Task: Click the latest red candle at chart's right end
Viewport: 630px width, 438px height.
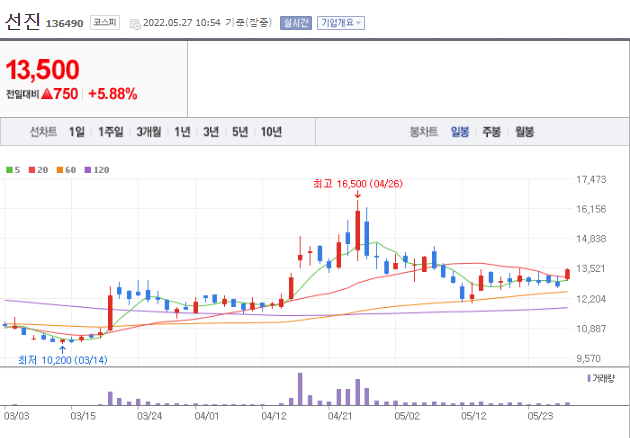Action: point(567,274)
